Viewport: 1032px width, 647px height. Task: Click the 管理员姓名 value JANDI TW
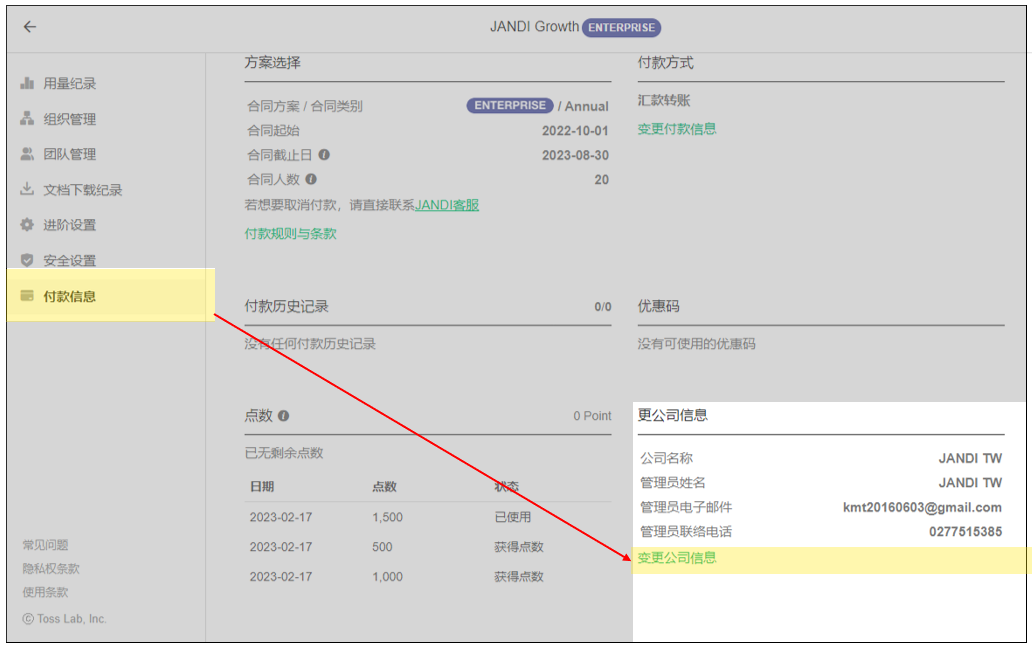[x=970, y=483]
